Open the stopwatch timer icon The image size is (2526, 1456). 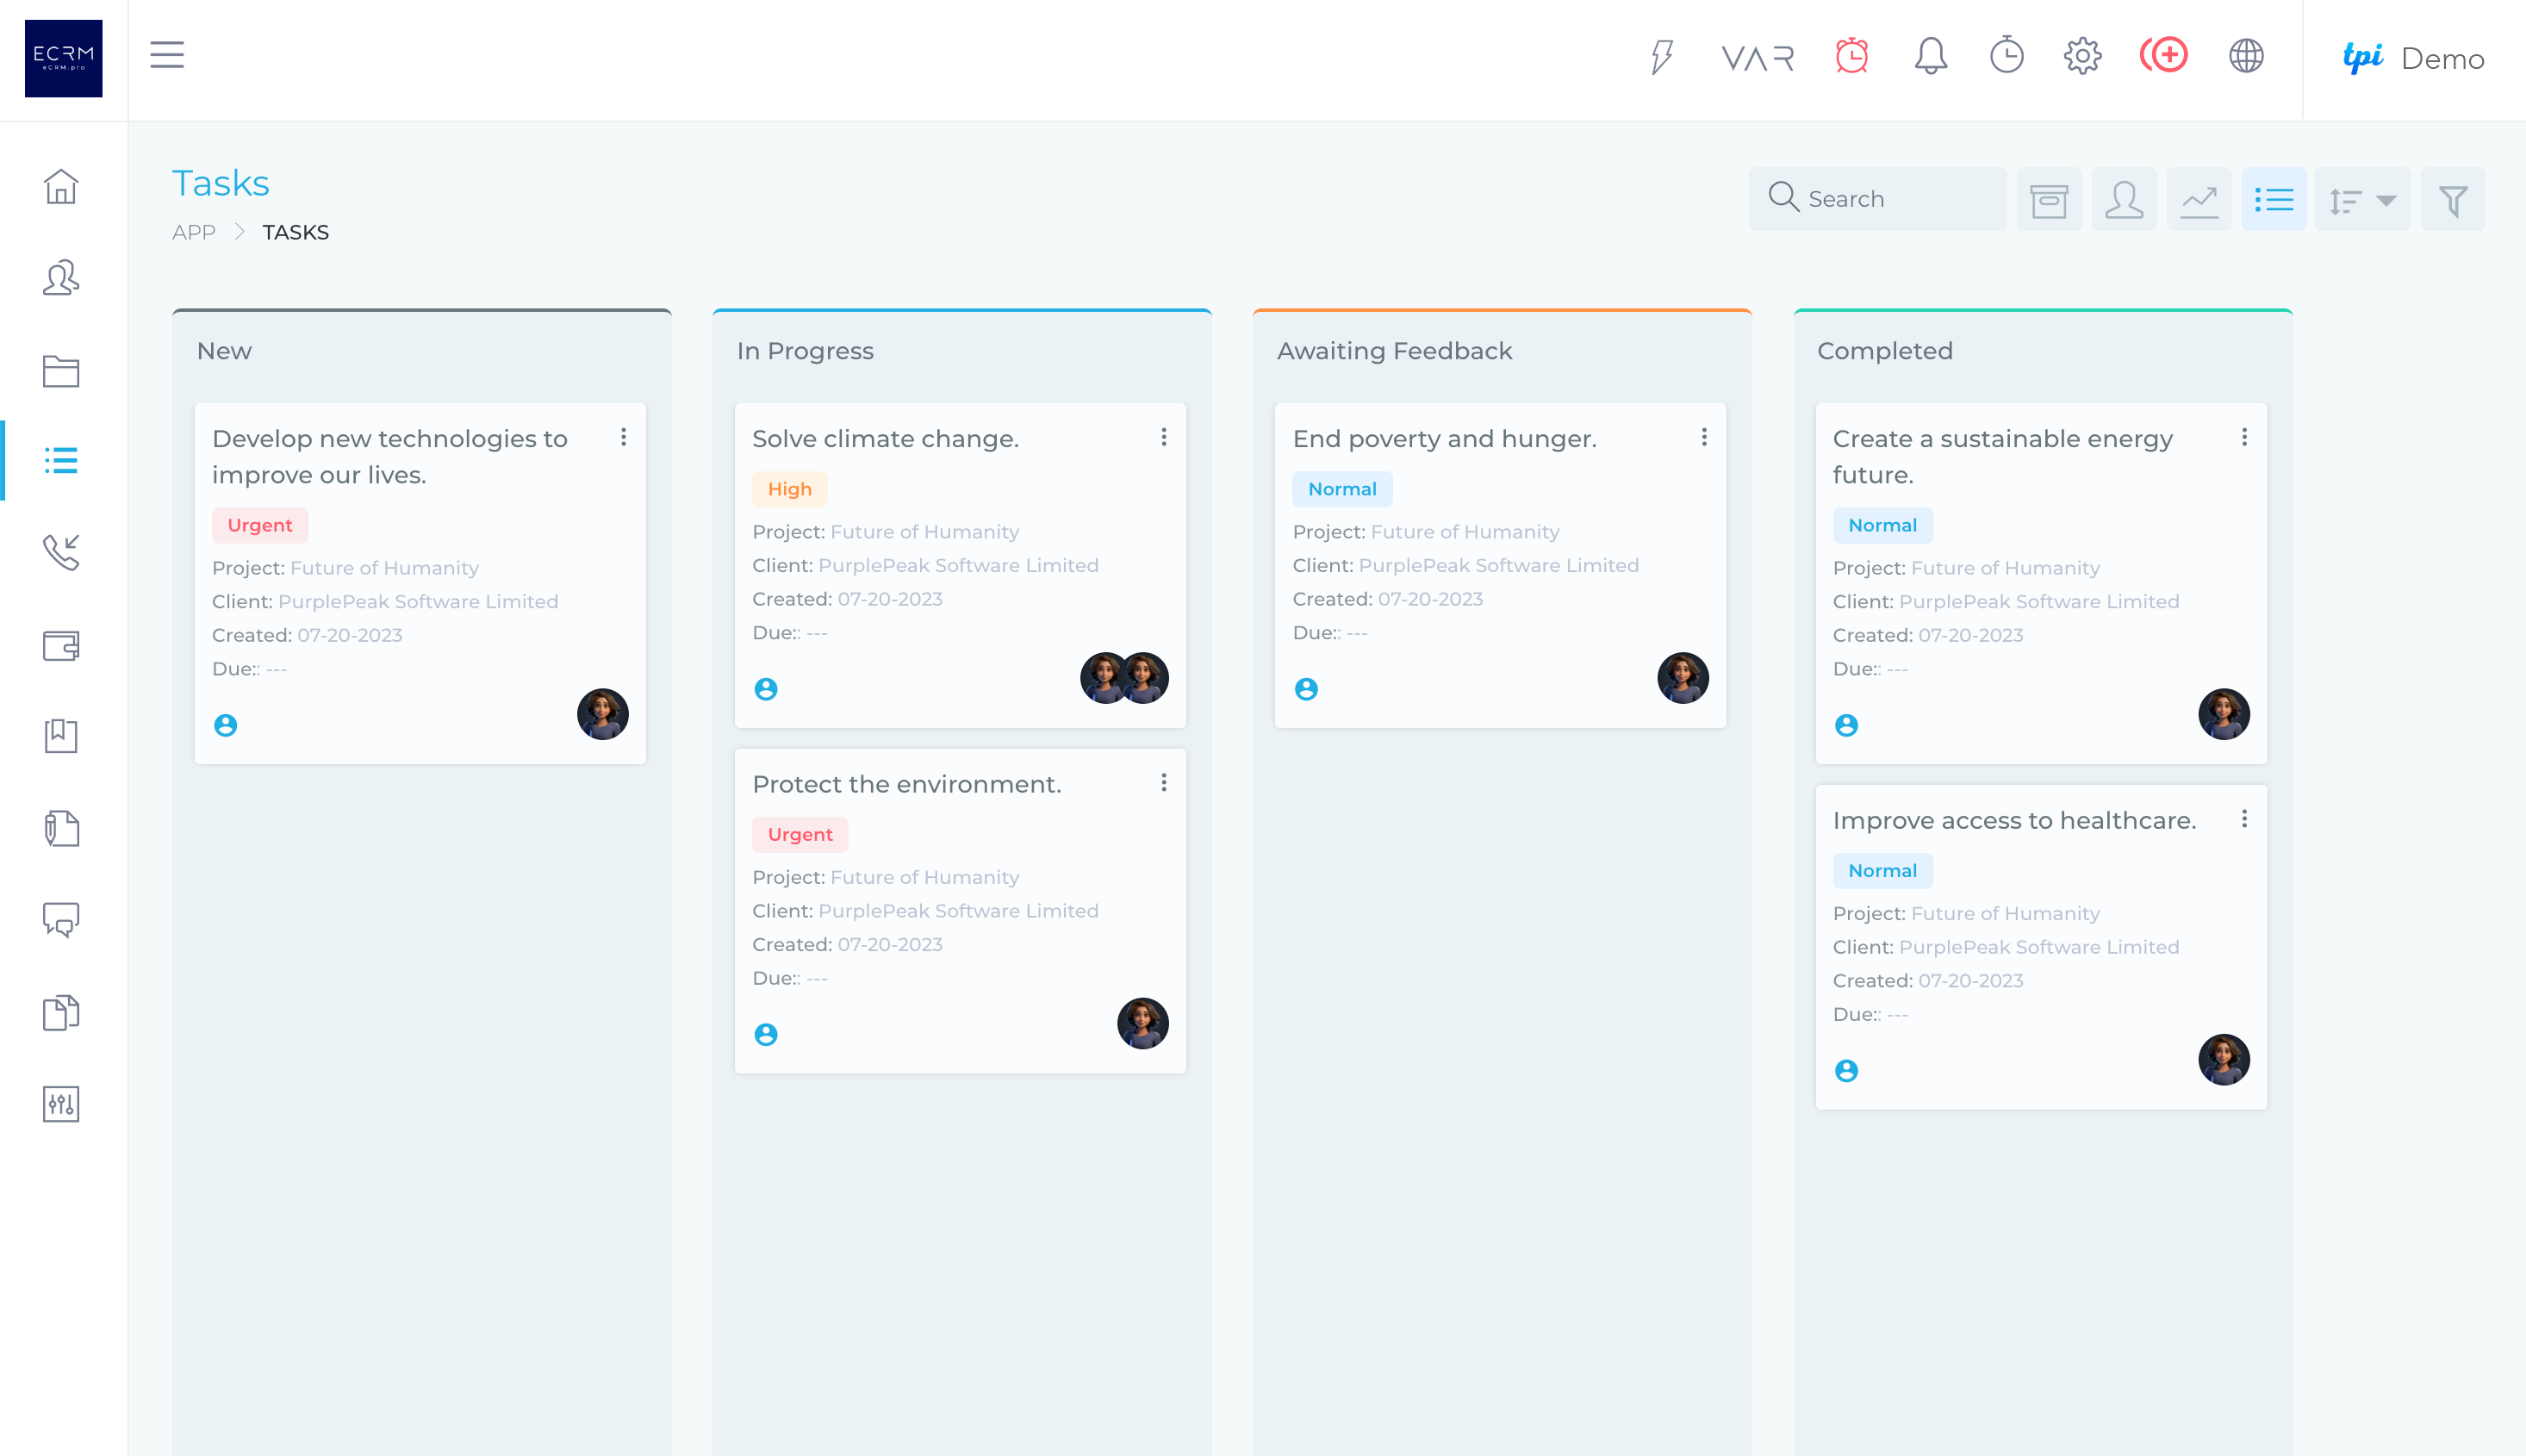click(2006, 55)
